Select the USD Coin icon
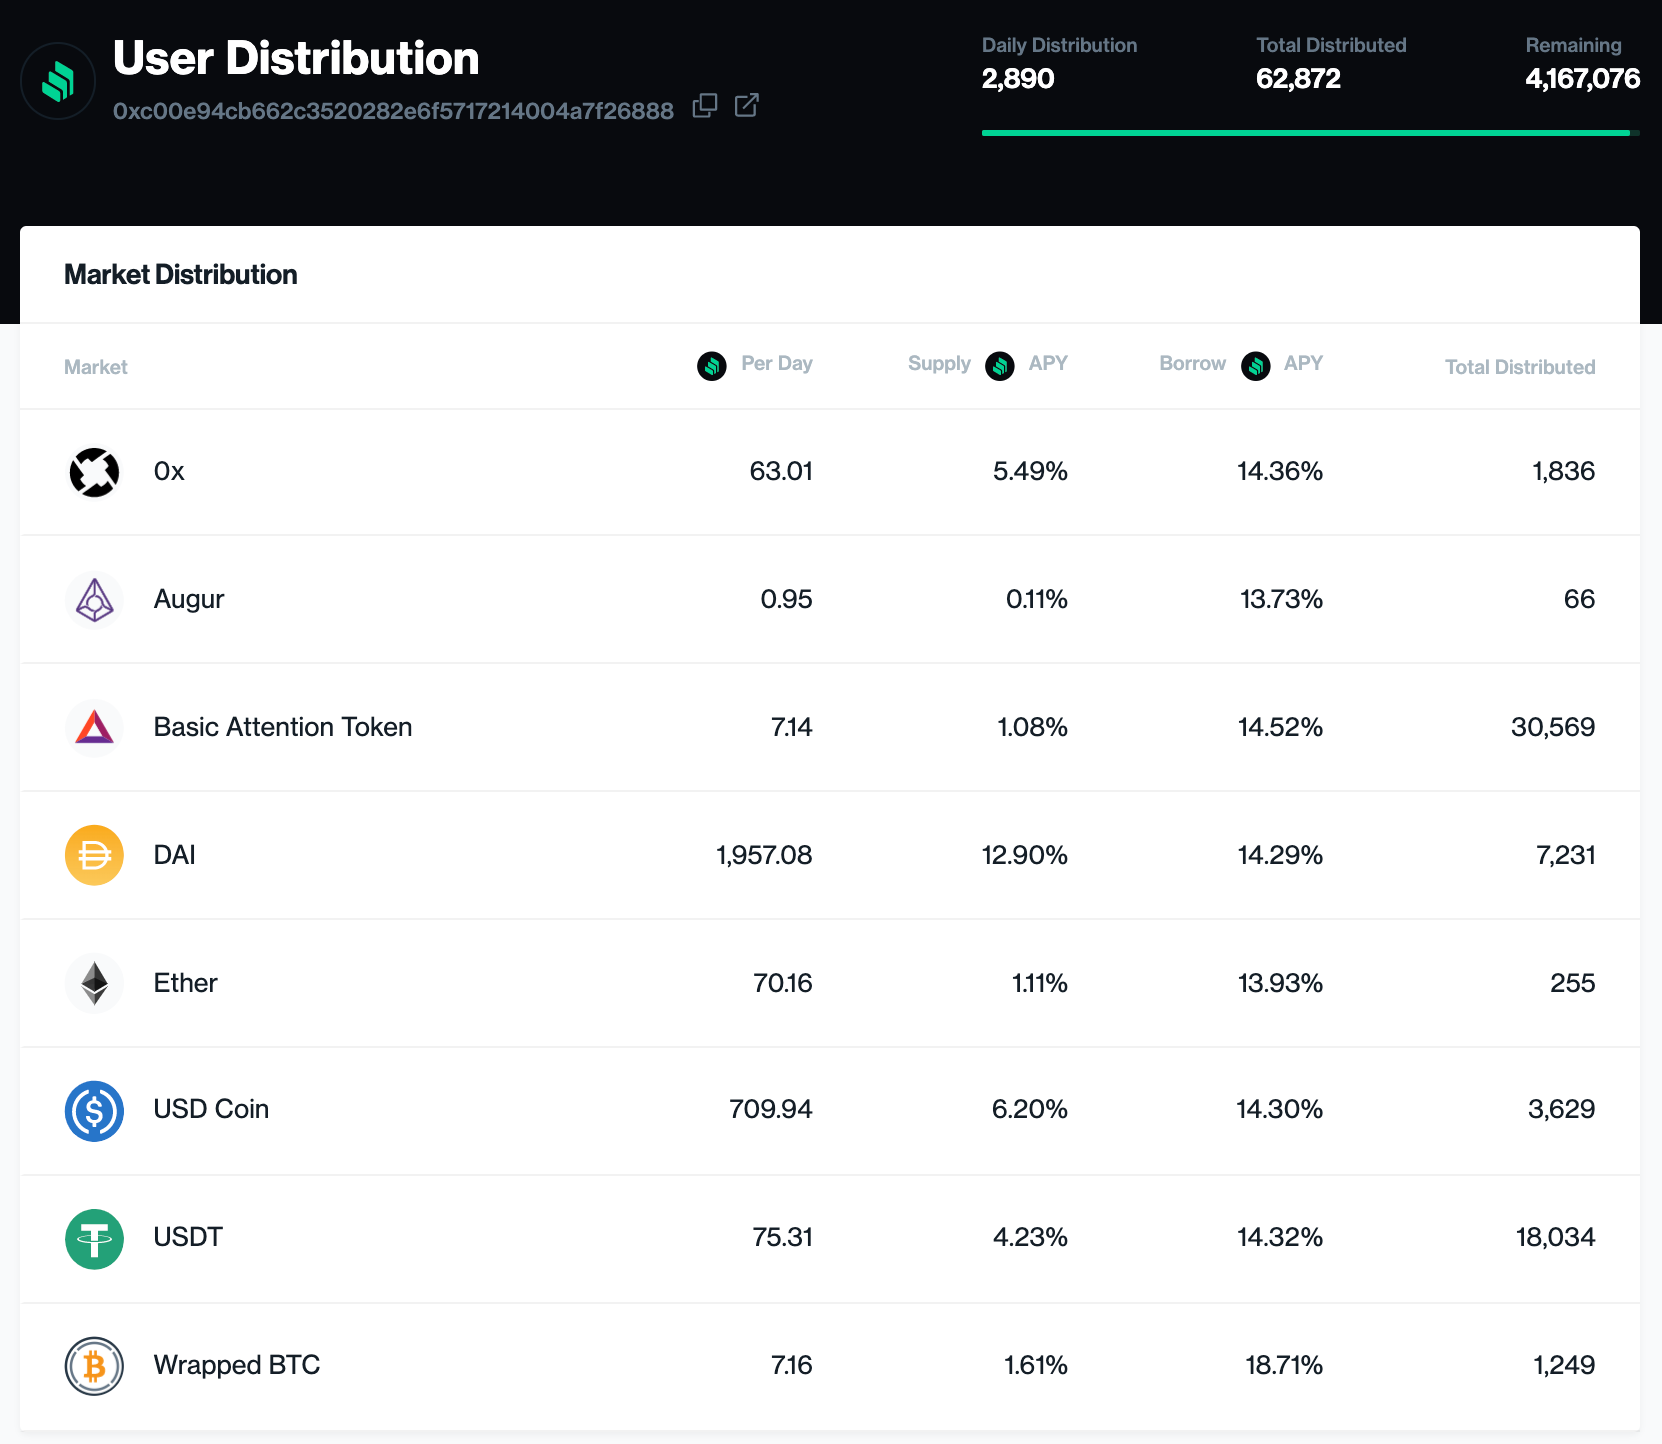The image size is (1662, 1444). click(x=94, y=1111)
